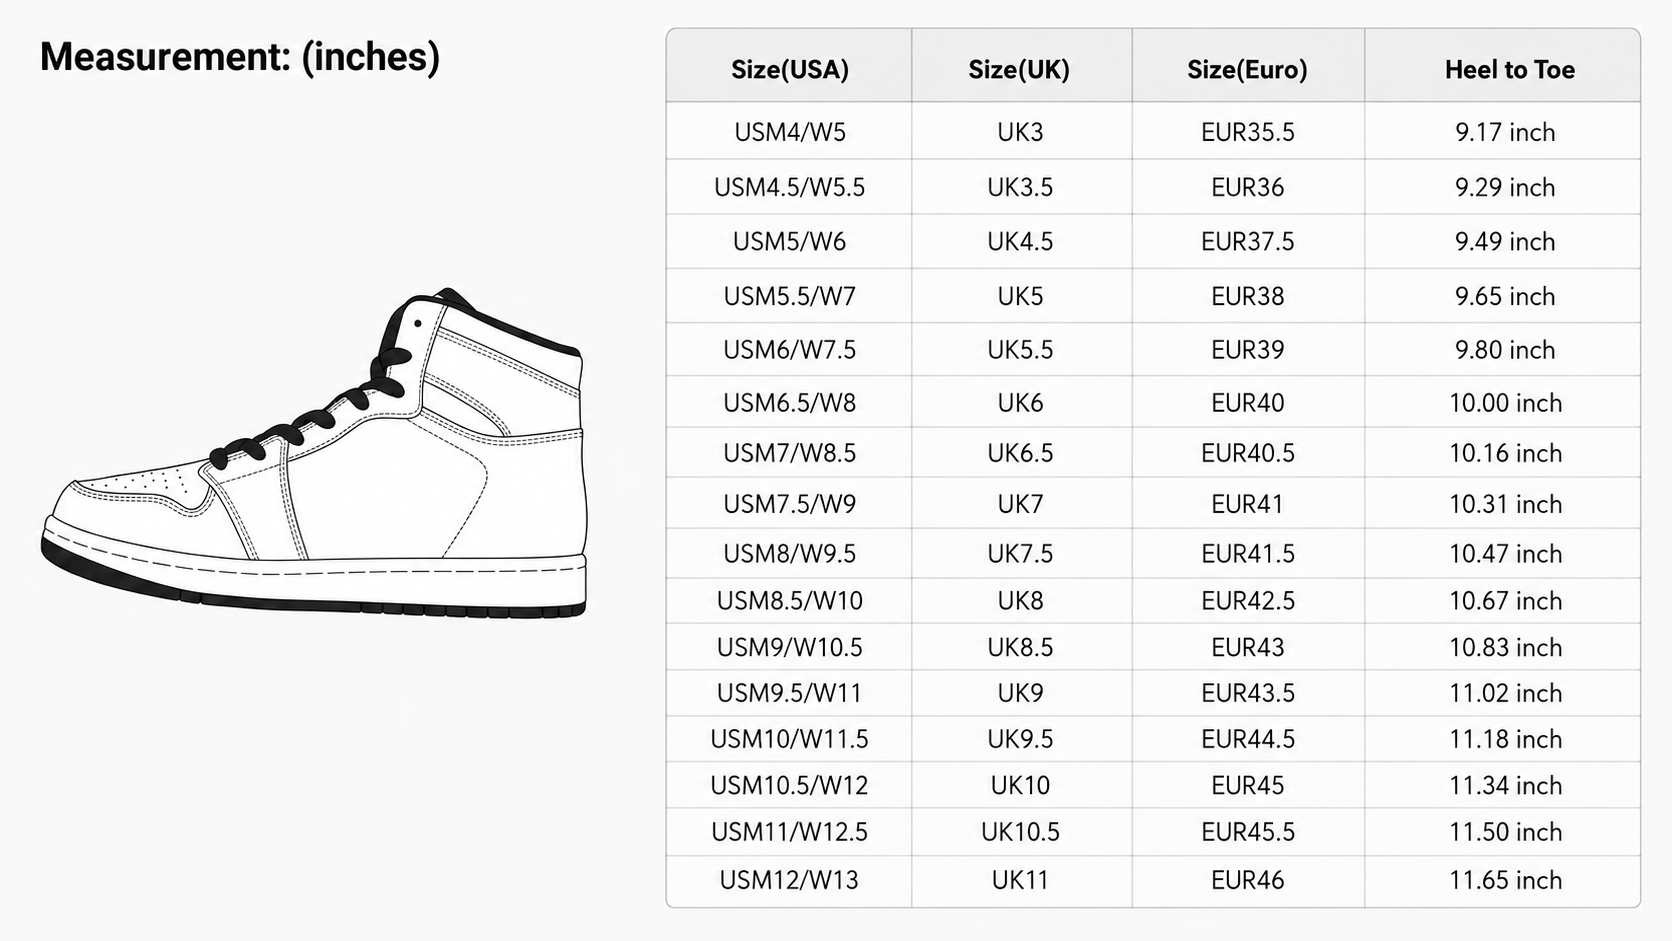Click the Size(UK) column header
This screenshot has width=1672, height=941.
click(1019, 69)
